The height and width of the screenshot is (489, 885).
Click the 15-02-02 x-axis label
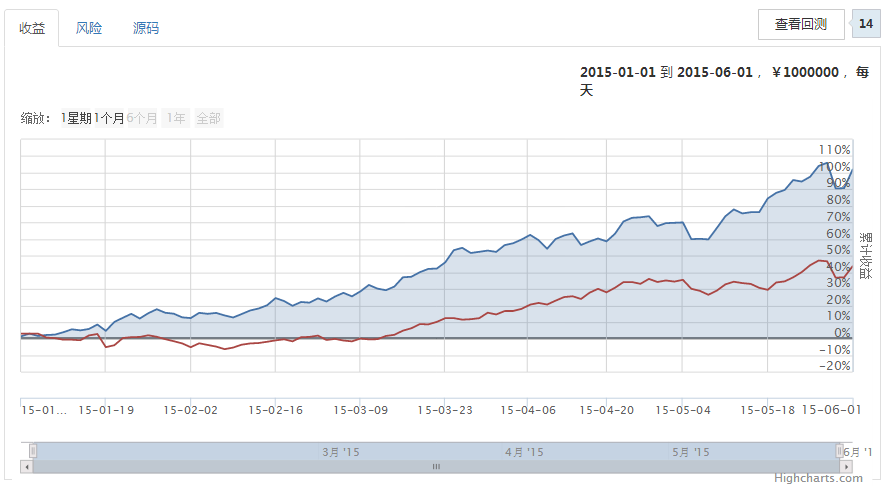tap(190, 411)
